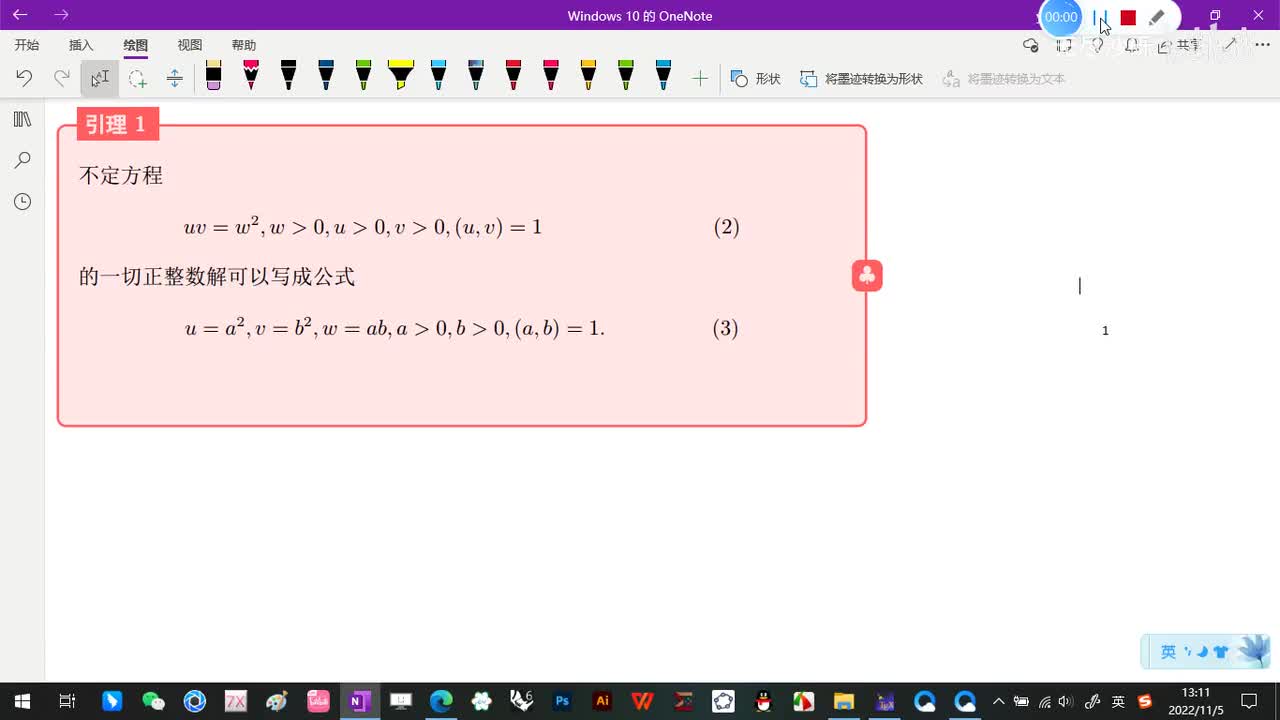Open the more options ellipsis menu
This screenshot has height=720, width=1280.
[1262, 45]
